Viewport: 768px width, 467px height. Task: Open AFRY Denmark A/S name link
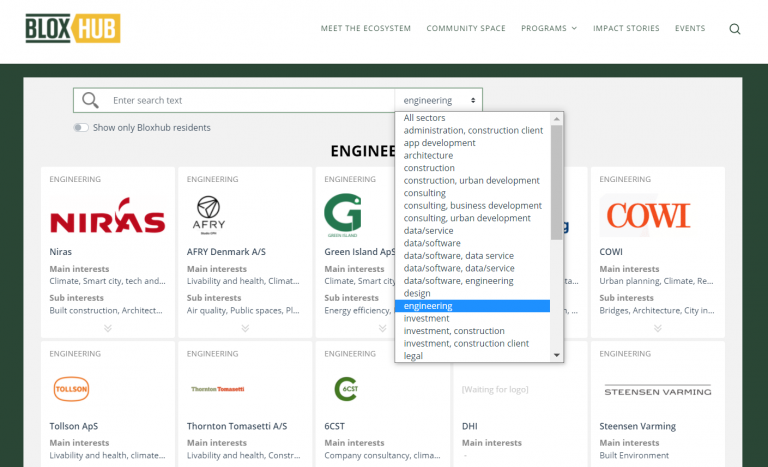point(226,252)
